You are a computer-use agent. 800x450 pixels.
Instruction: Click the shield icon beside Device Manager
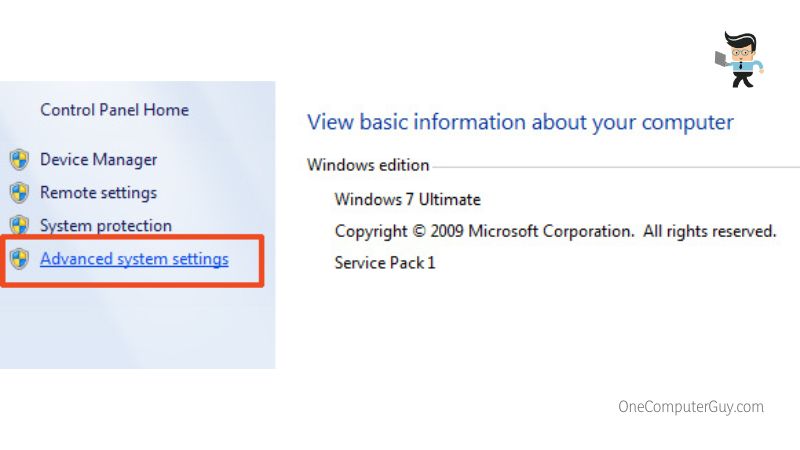(19, 160)
